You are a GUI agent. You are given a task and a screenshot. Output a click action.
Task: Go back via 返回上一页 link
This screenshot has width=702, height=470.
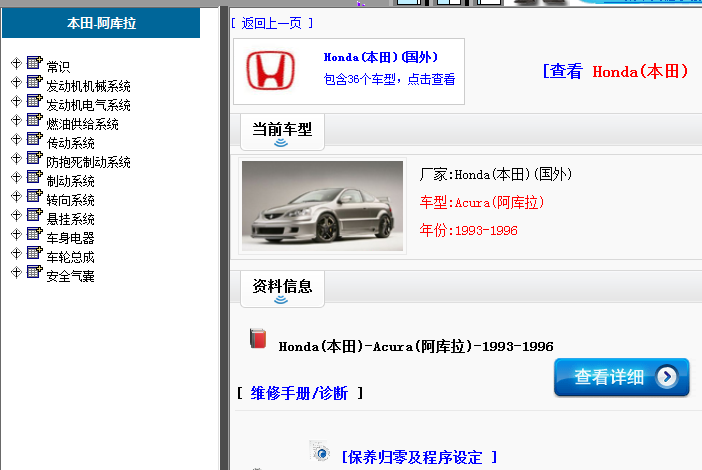click(272, 23)
